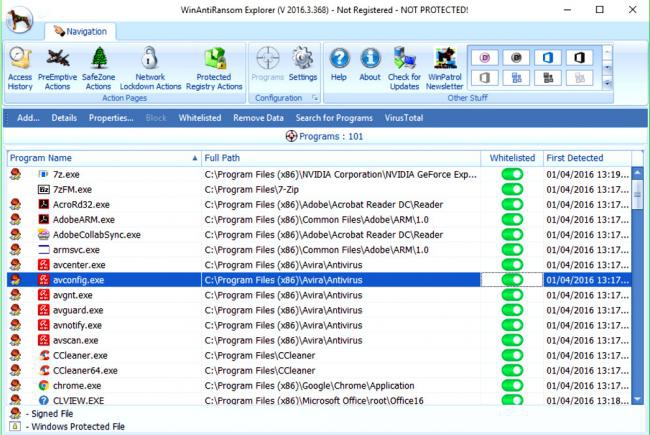Click list scrollbar down arrow
650x435 pixels.
coord(637,399)
